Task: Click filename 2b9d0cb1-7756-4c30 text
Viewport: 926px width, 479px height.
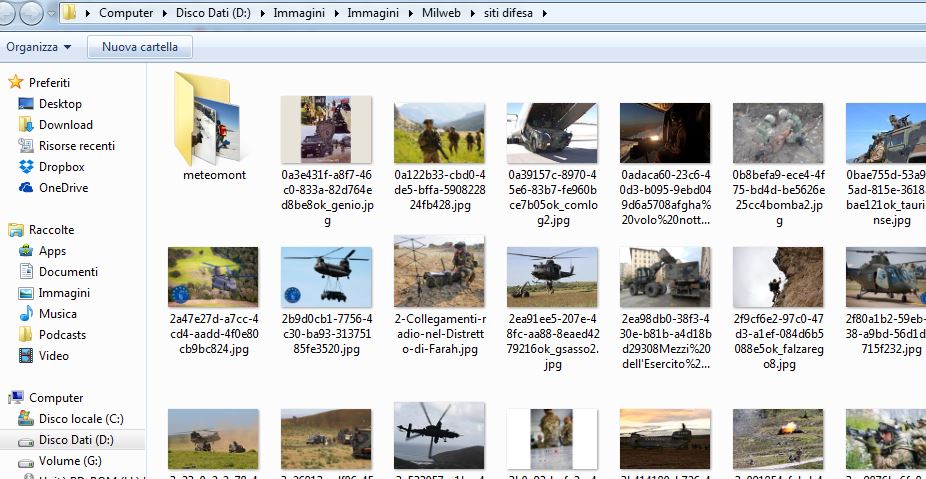Action: [x=327, y=334]
